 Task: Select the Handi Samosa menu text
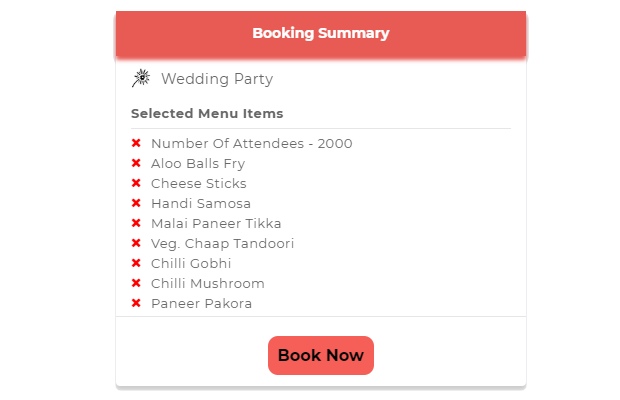[201, 203]
